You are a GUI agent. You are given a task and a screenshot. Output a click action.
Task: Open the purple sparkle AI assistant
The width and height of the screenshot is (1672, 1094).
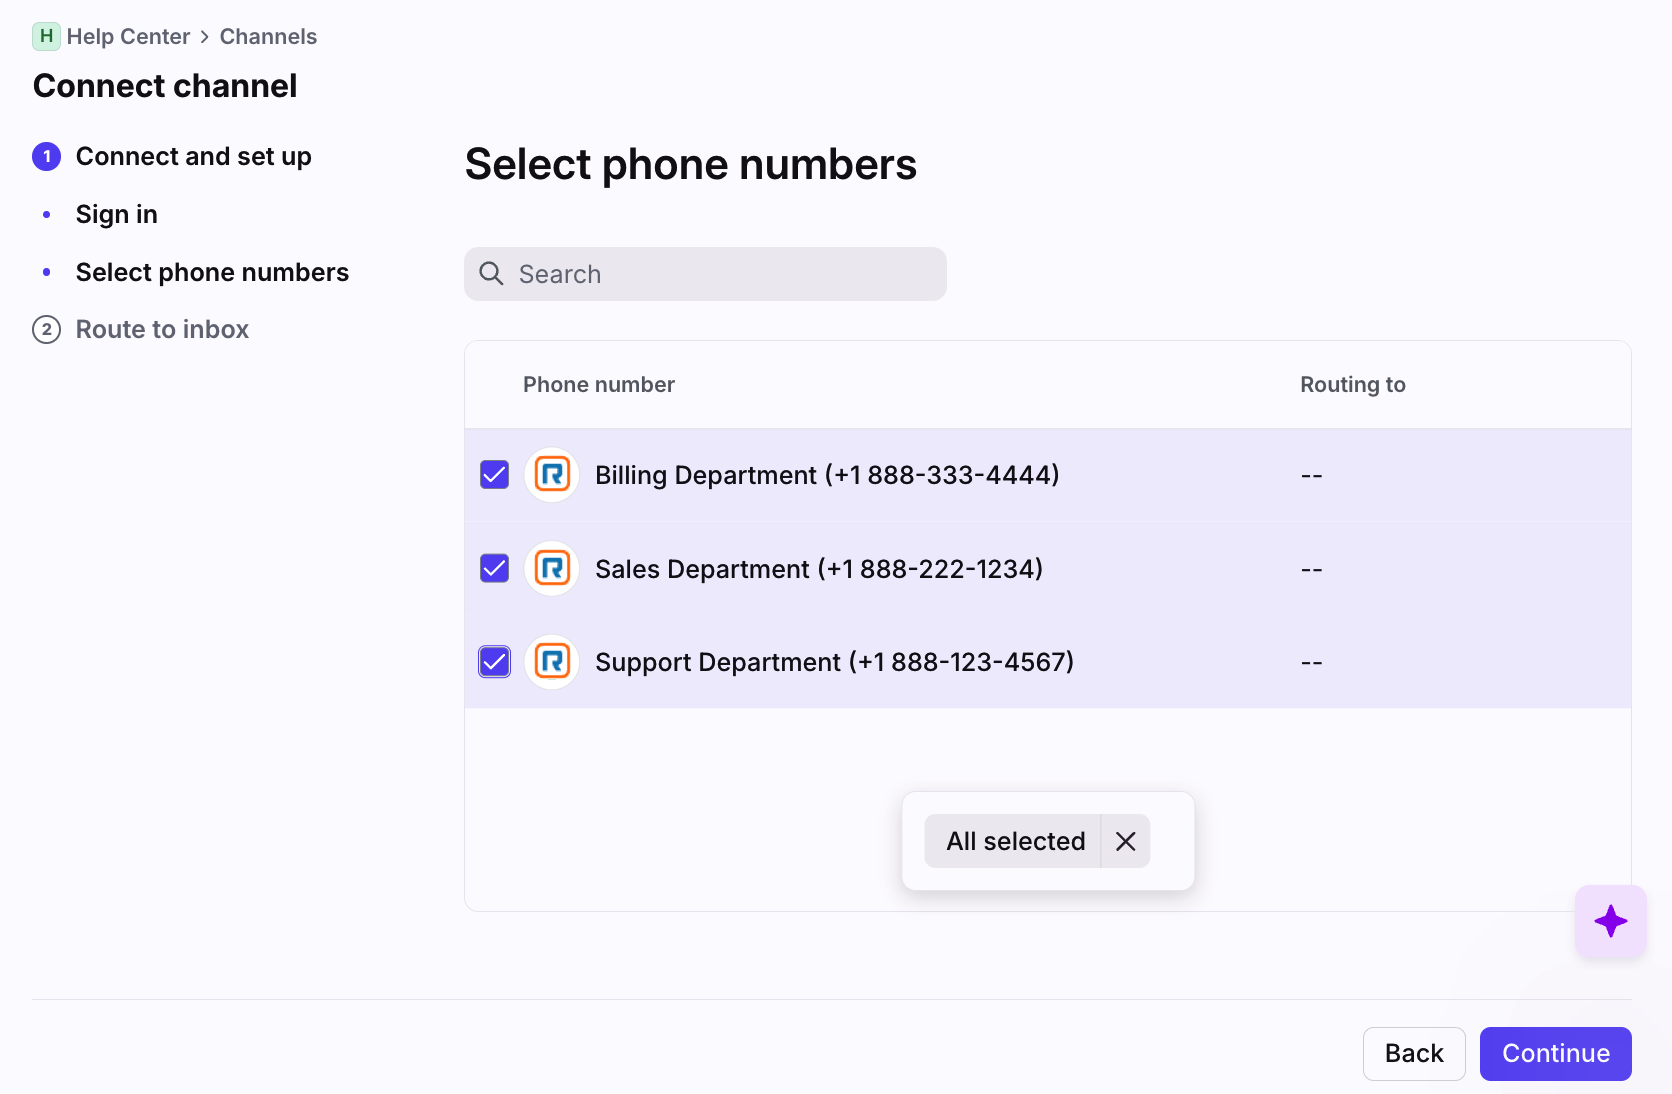click(1610, 921)
